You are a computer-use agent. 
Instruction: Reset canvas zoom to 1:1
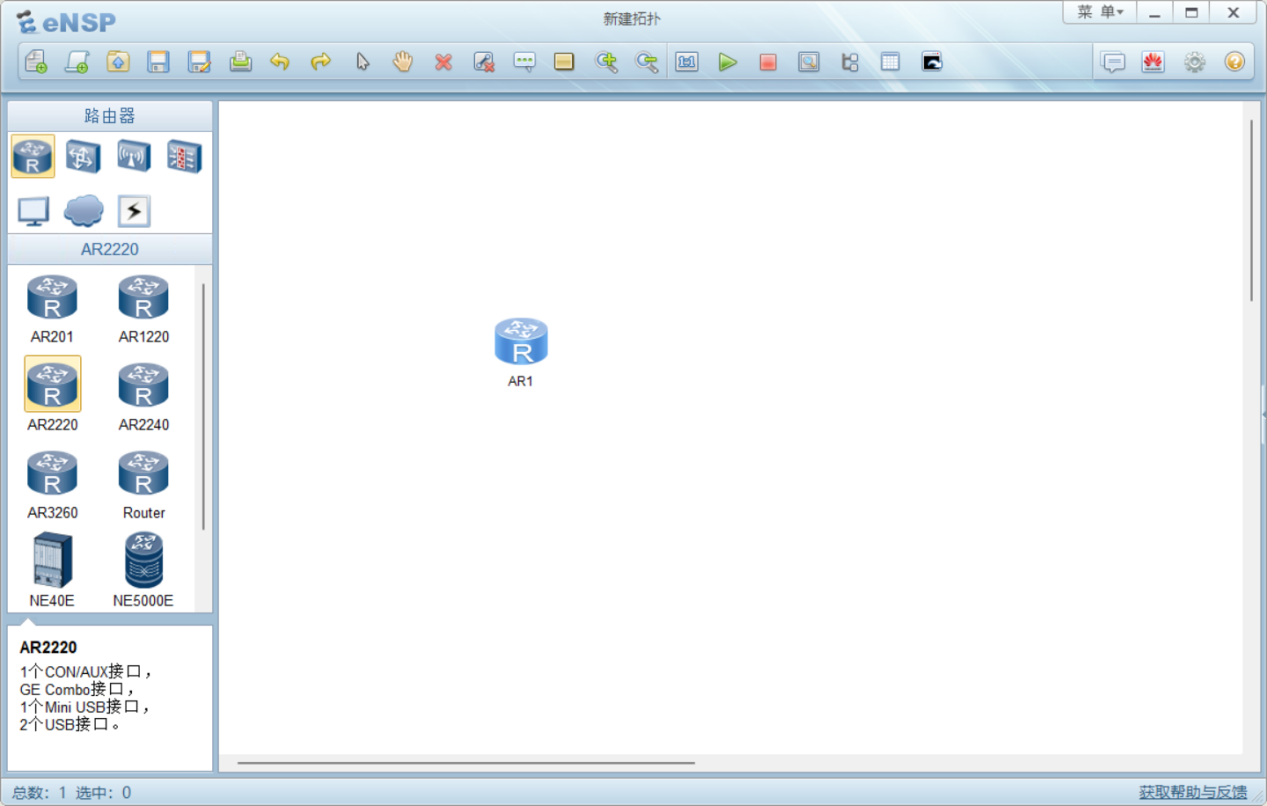tap(687, 62)
